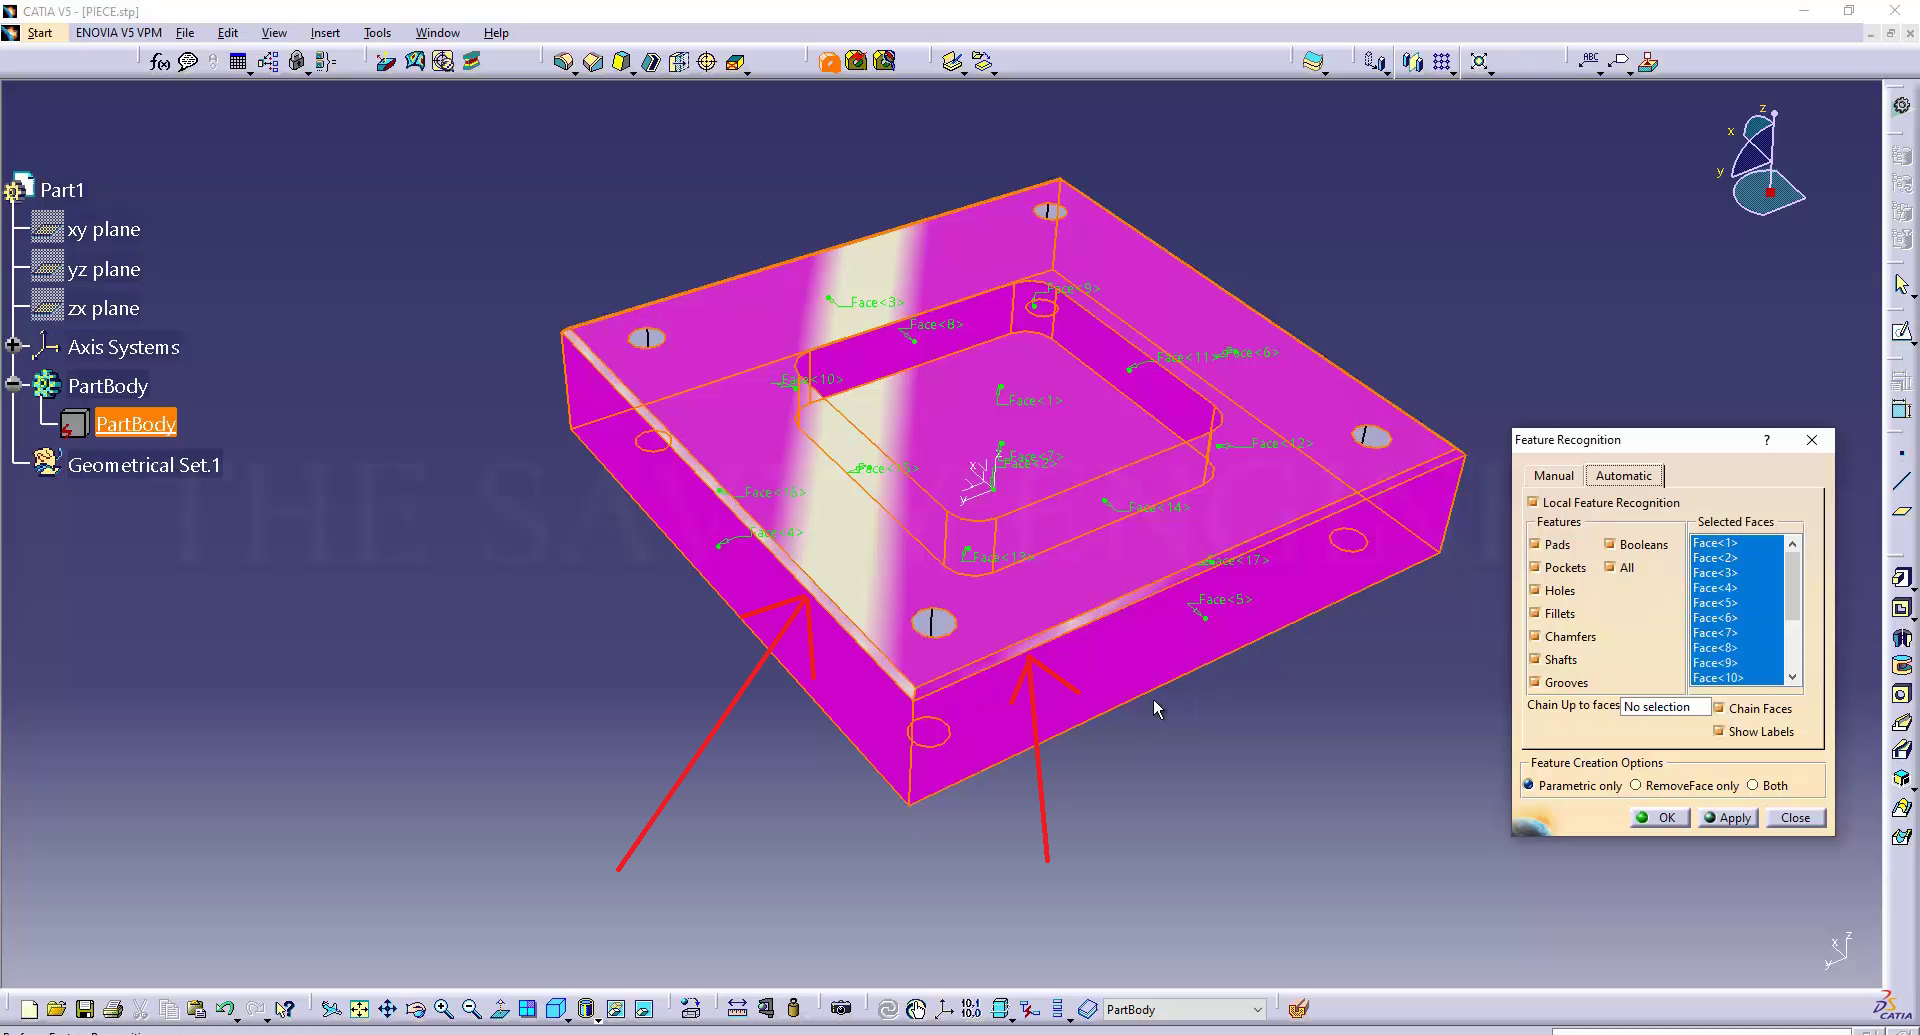Click the Save floppy disk icon

click(85, 1009)
